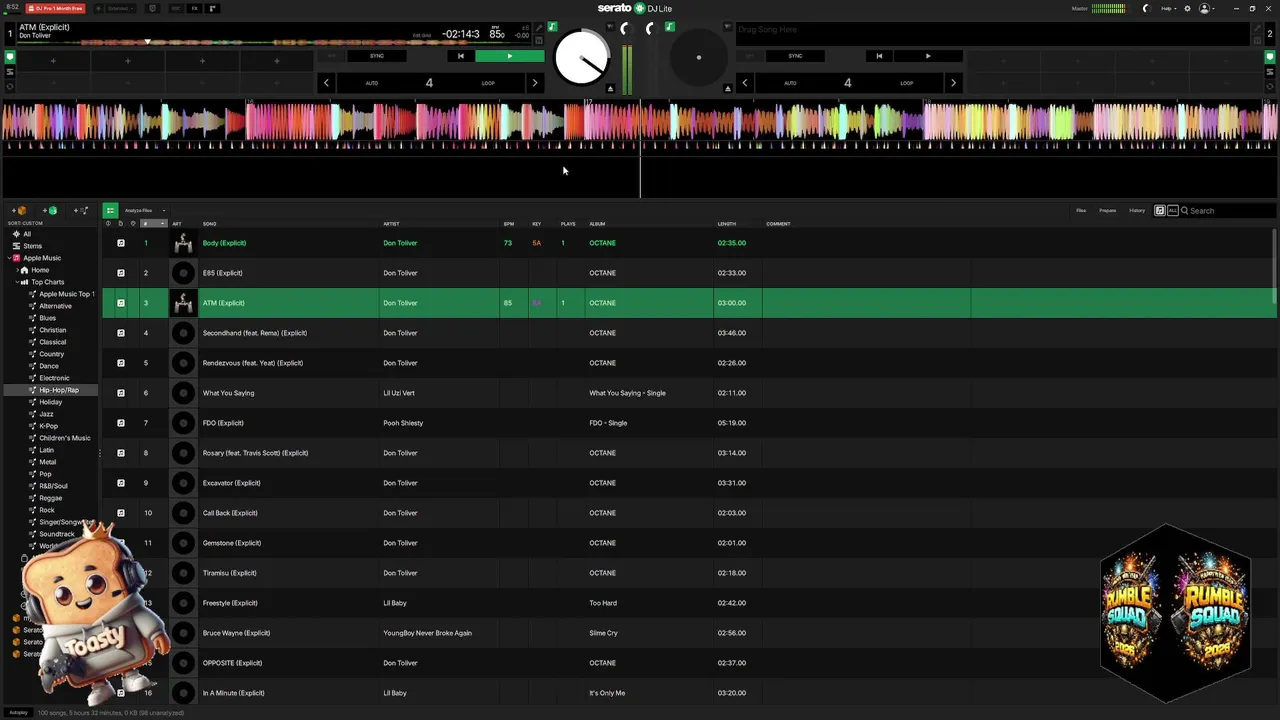Sort library by the ARTIST column header

click(x=391, y=224)
